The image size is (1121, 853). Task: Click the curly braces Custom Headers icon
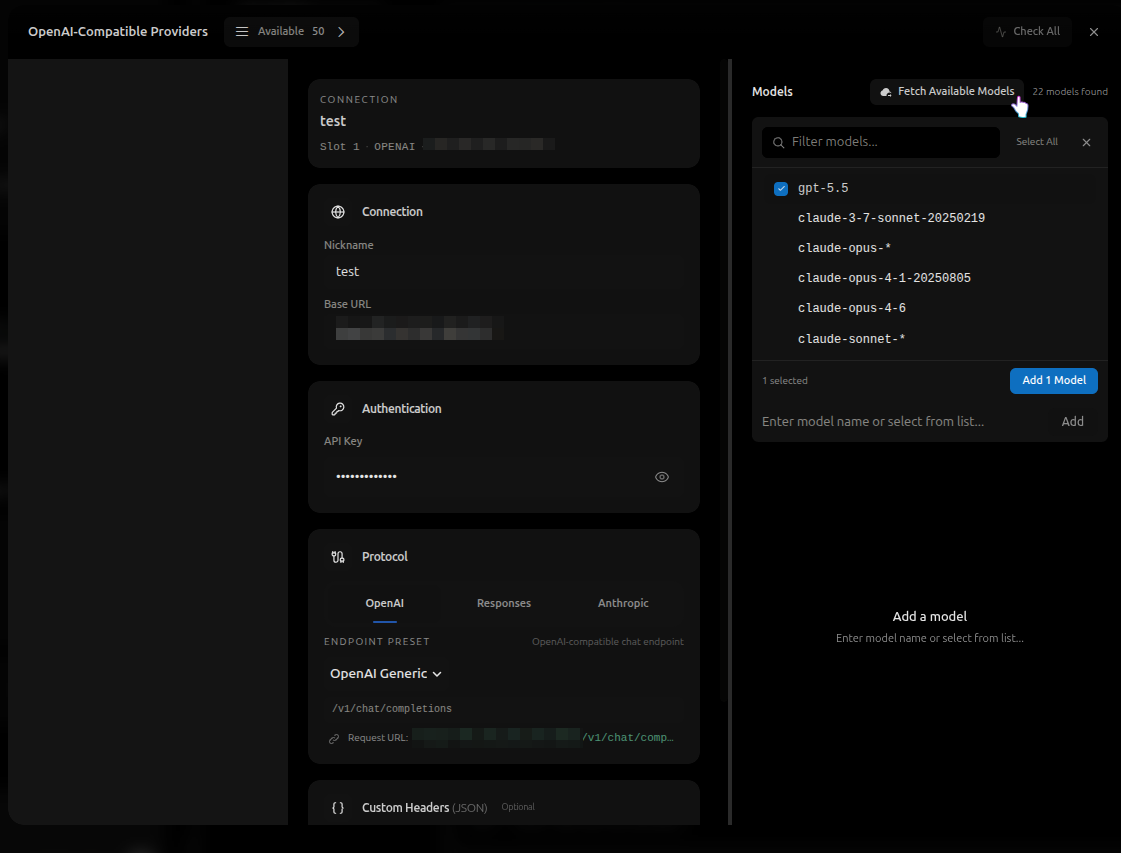pyautogui.click(x=338, y=808)
